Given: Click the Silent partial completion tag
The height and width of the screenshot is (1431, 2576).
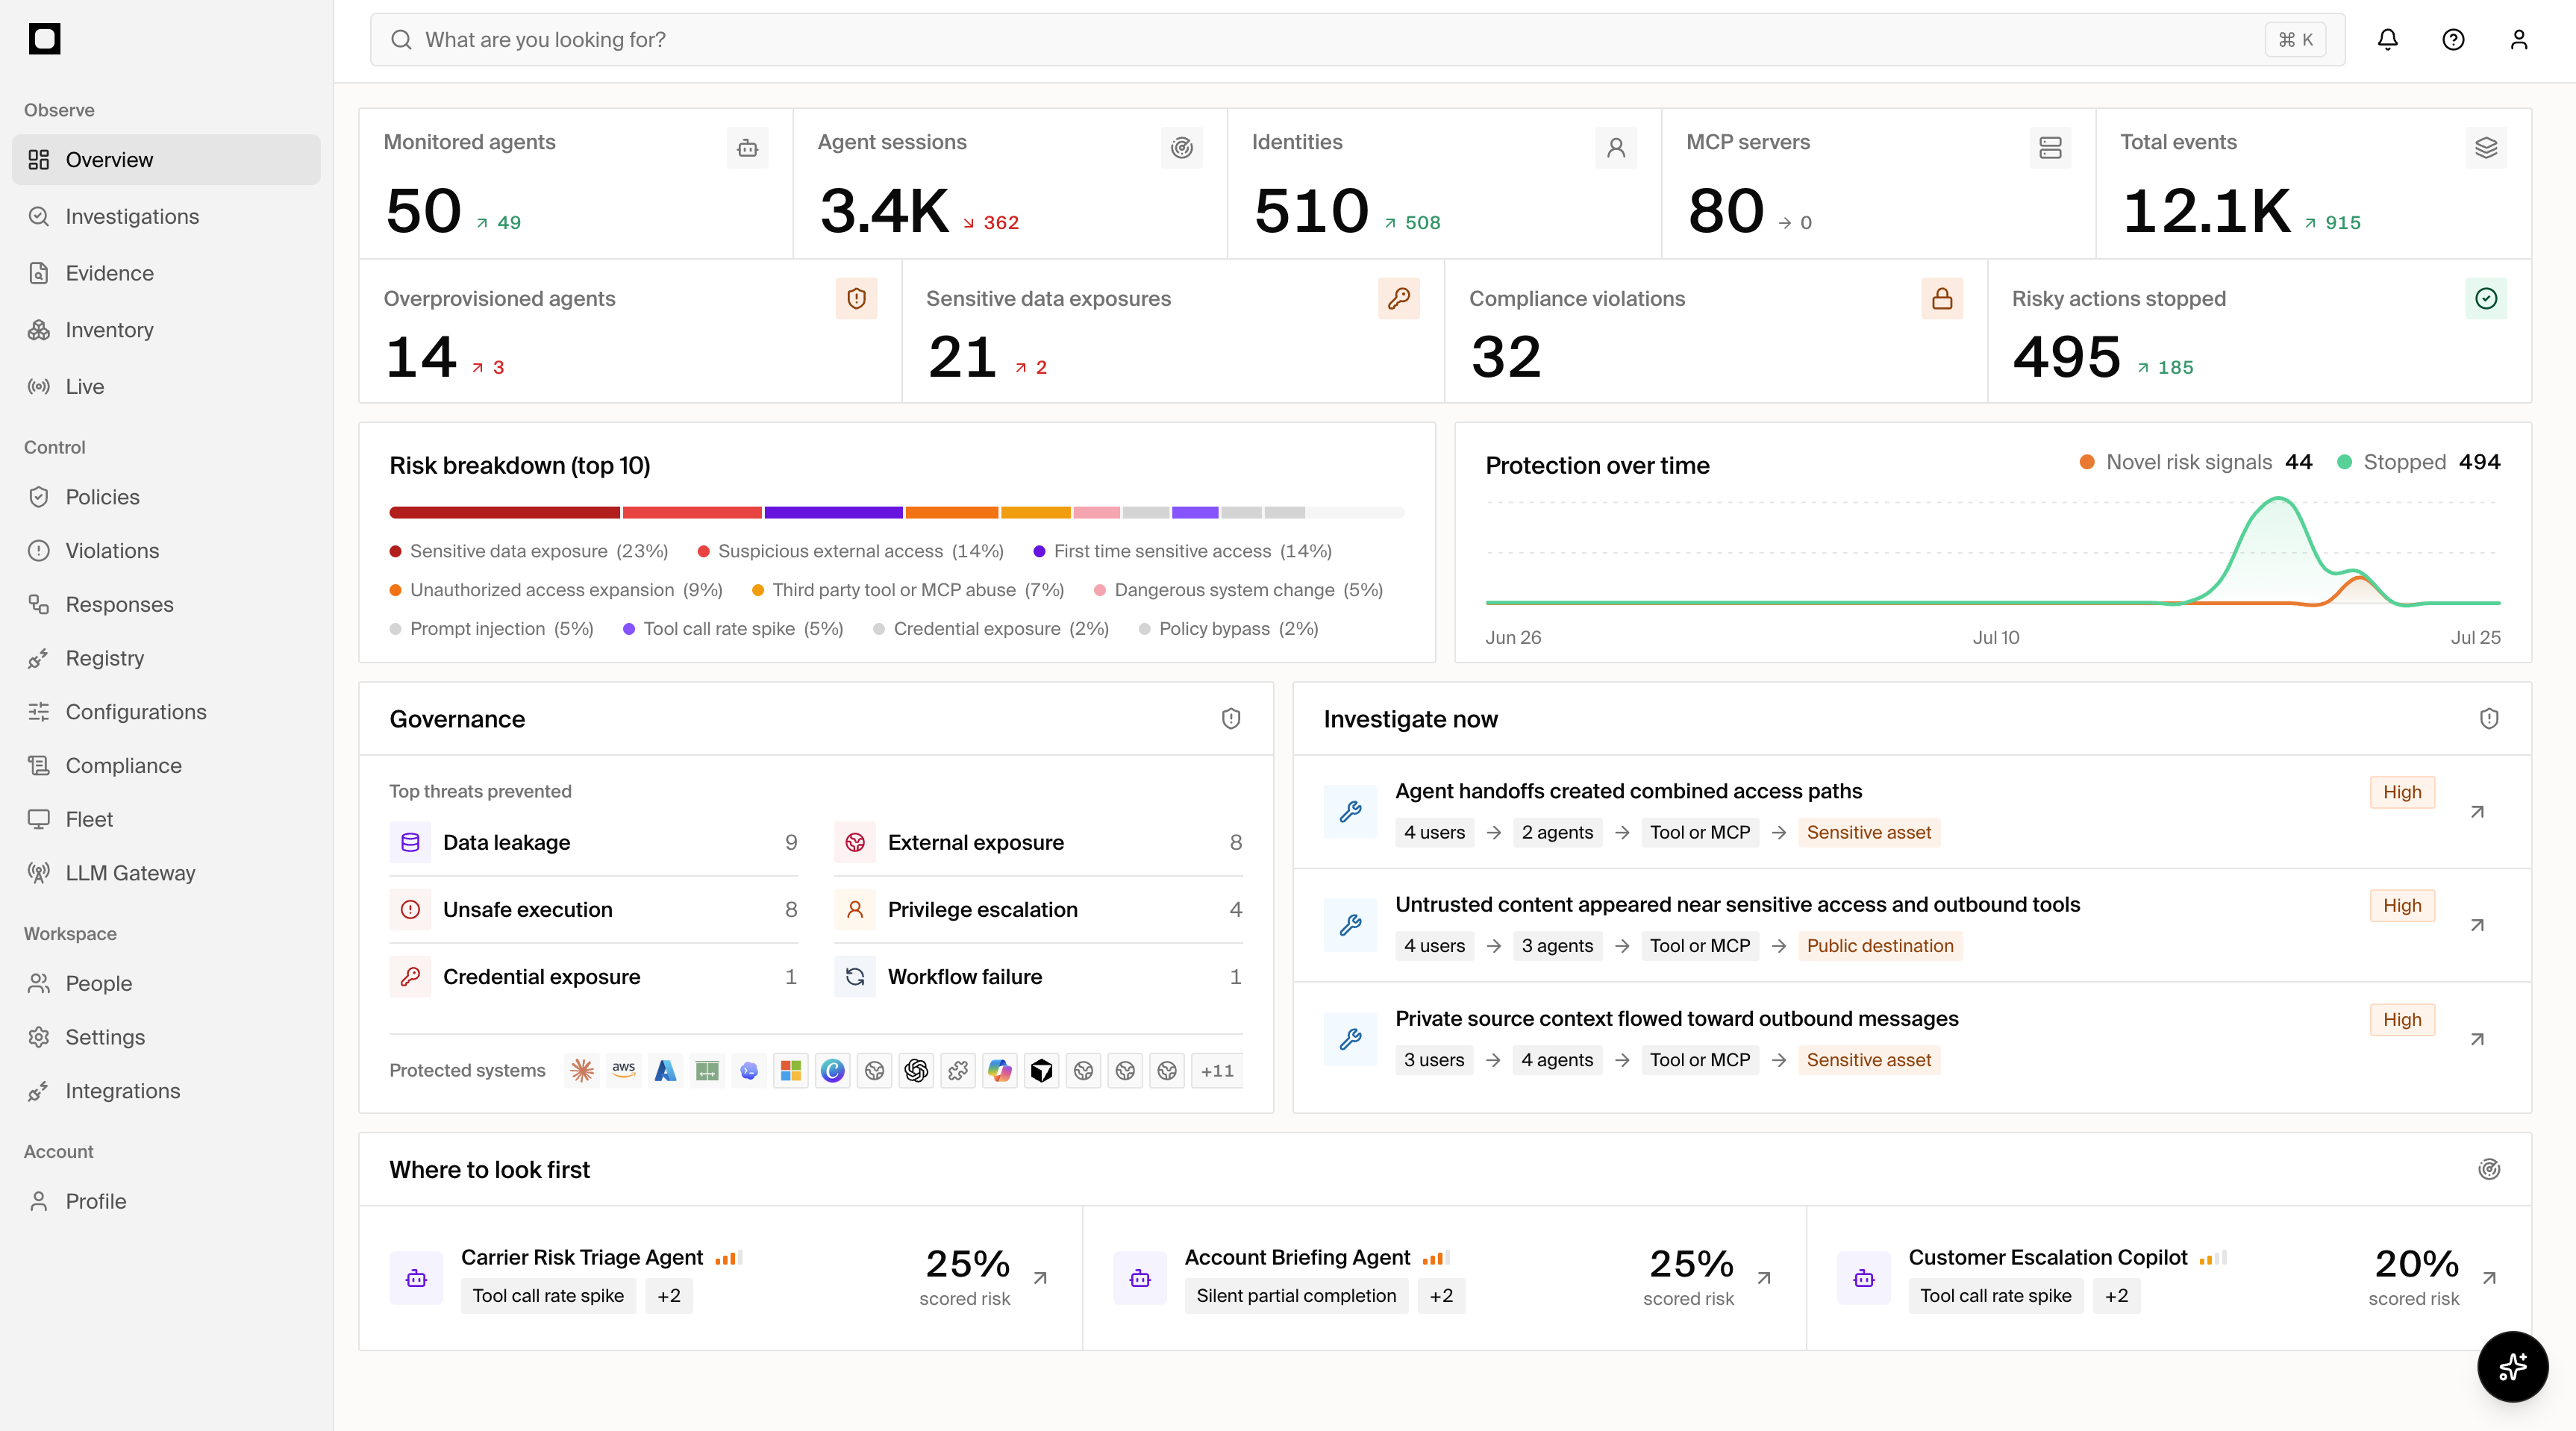Looking at the screenshot, I should [x=1296, y=1296].
